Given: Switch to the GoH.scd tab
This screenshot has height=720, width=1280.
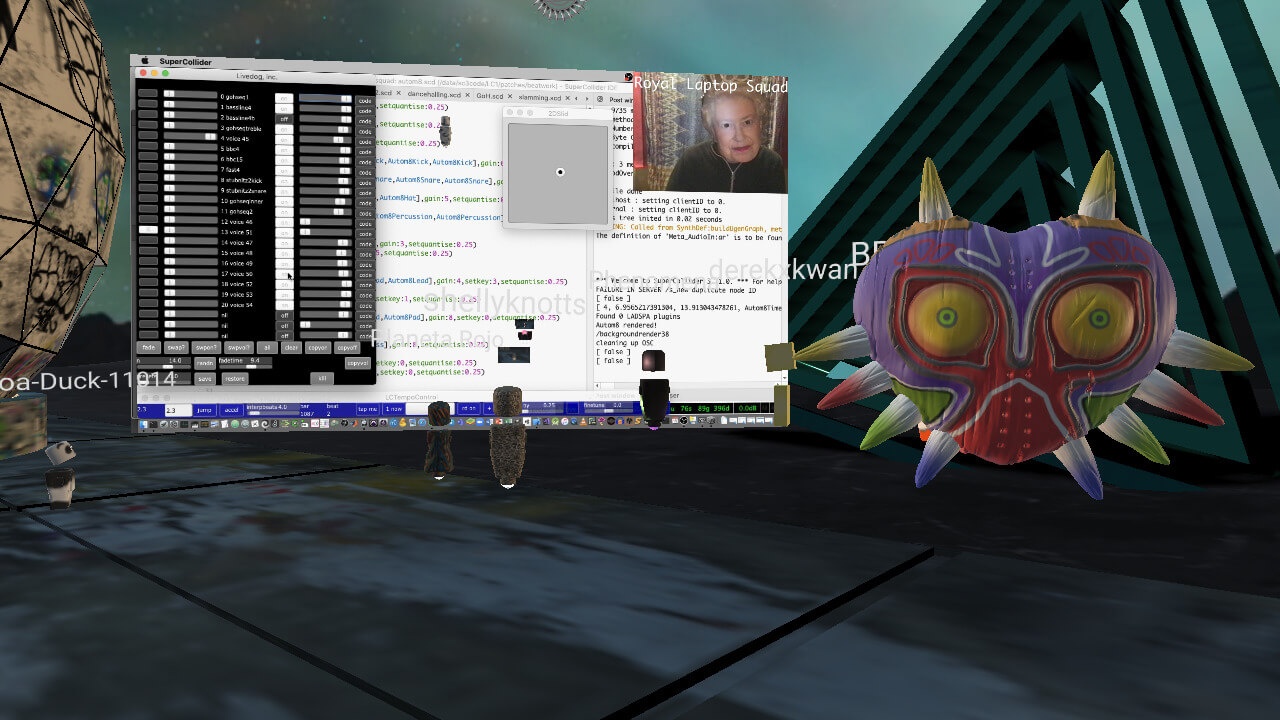Looking at the screenshot, I should point(490,96).
